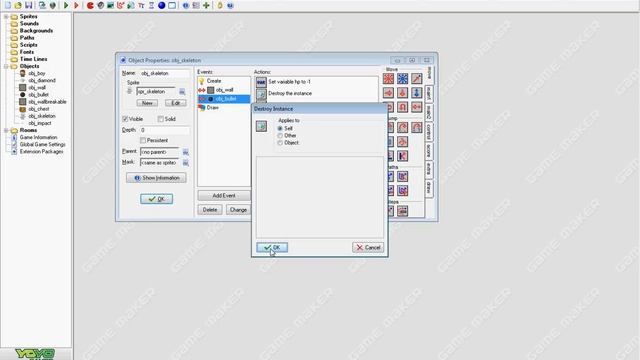The height and width of the screenshot is (360, 640).
Task: Switch to the extra actions tab
Action: click(429, 169)
